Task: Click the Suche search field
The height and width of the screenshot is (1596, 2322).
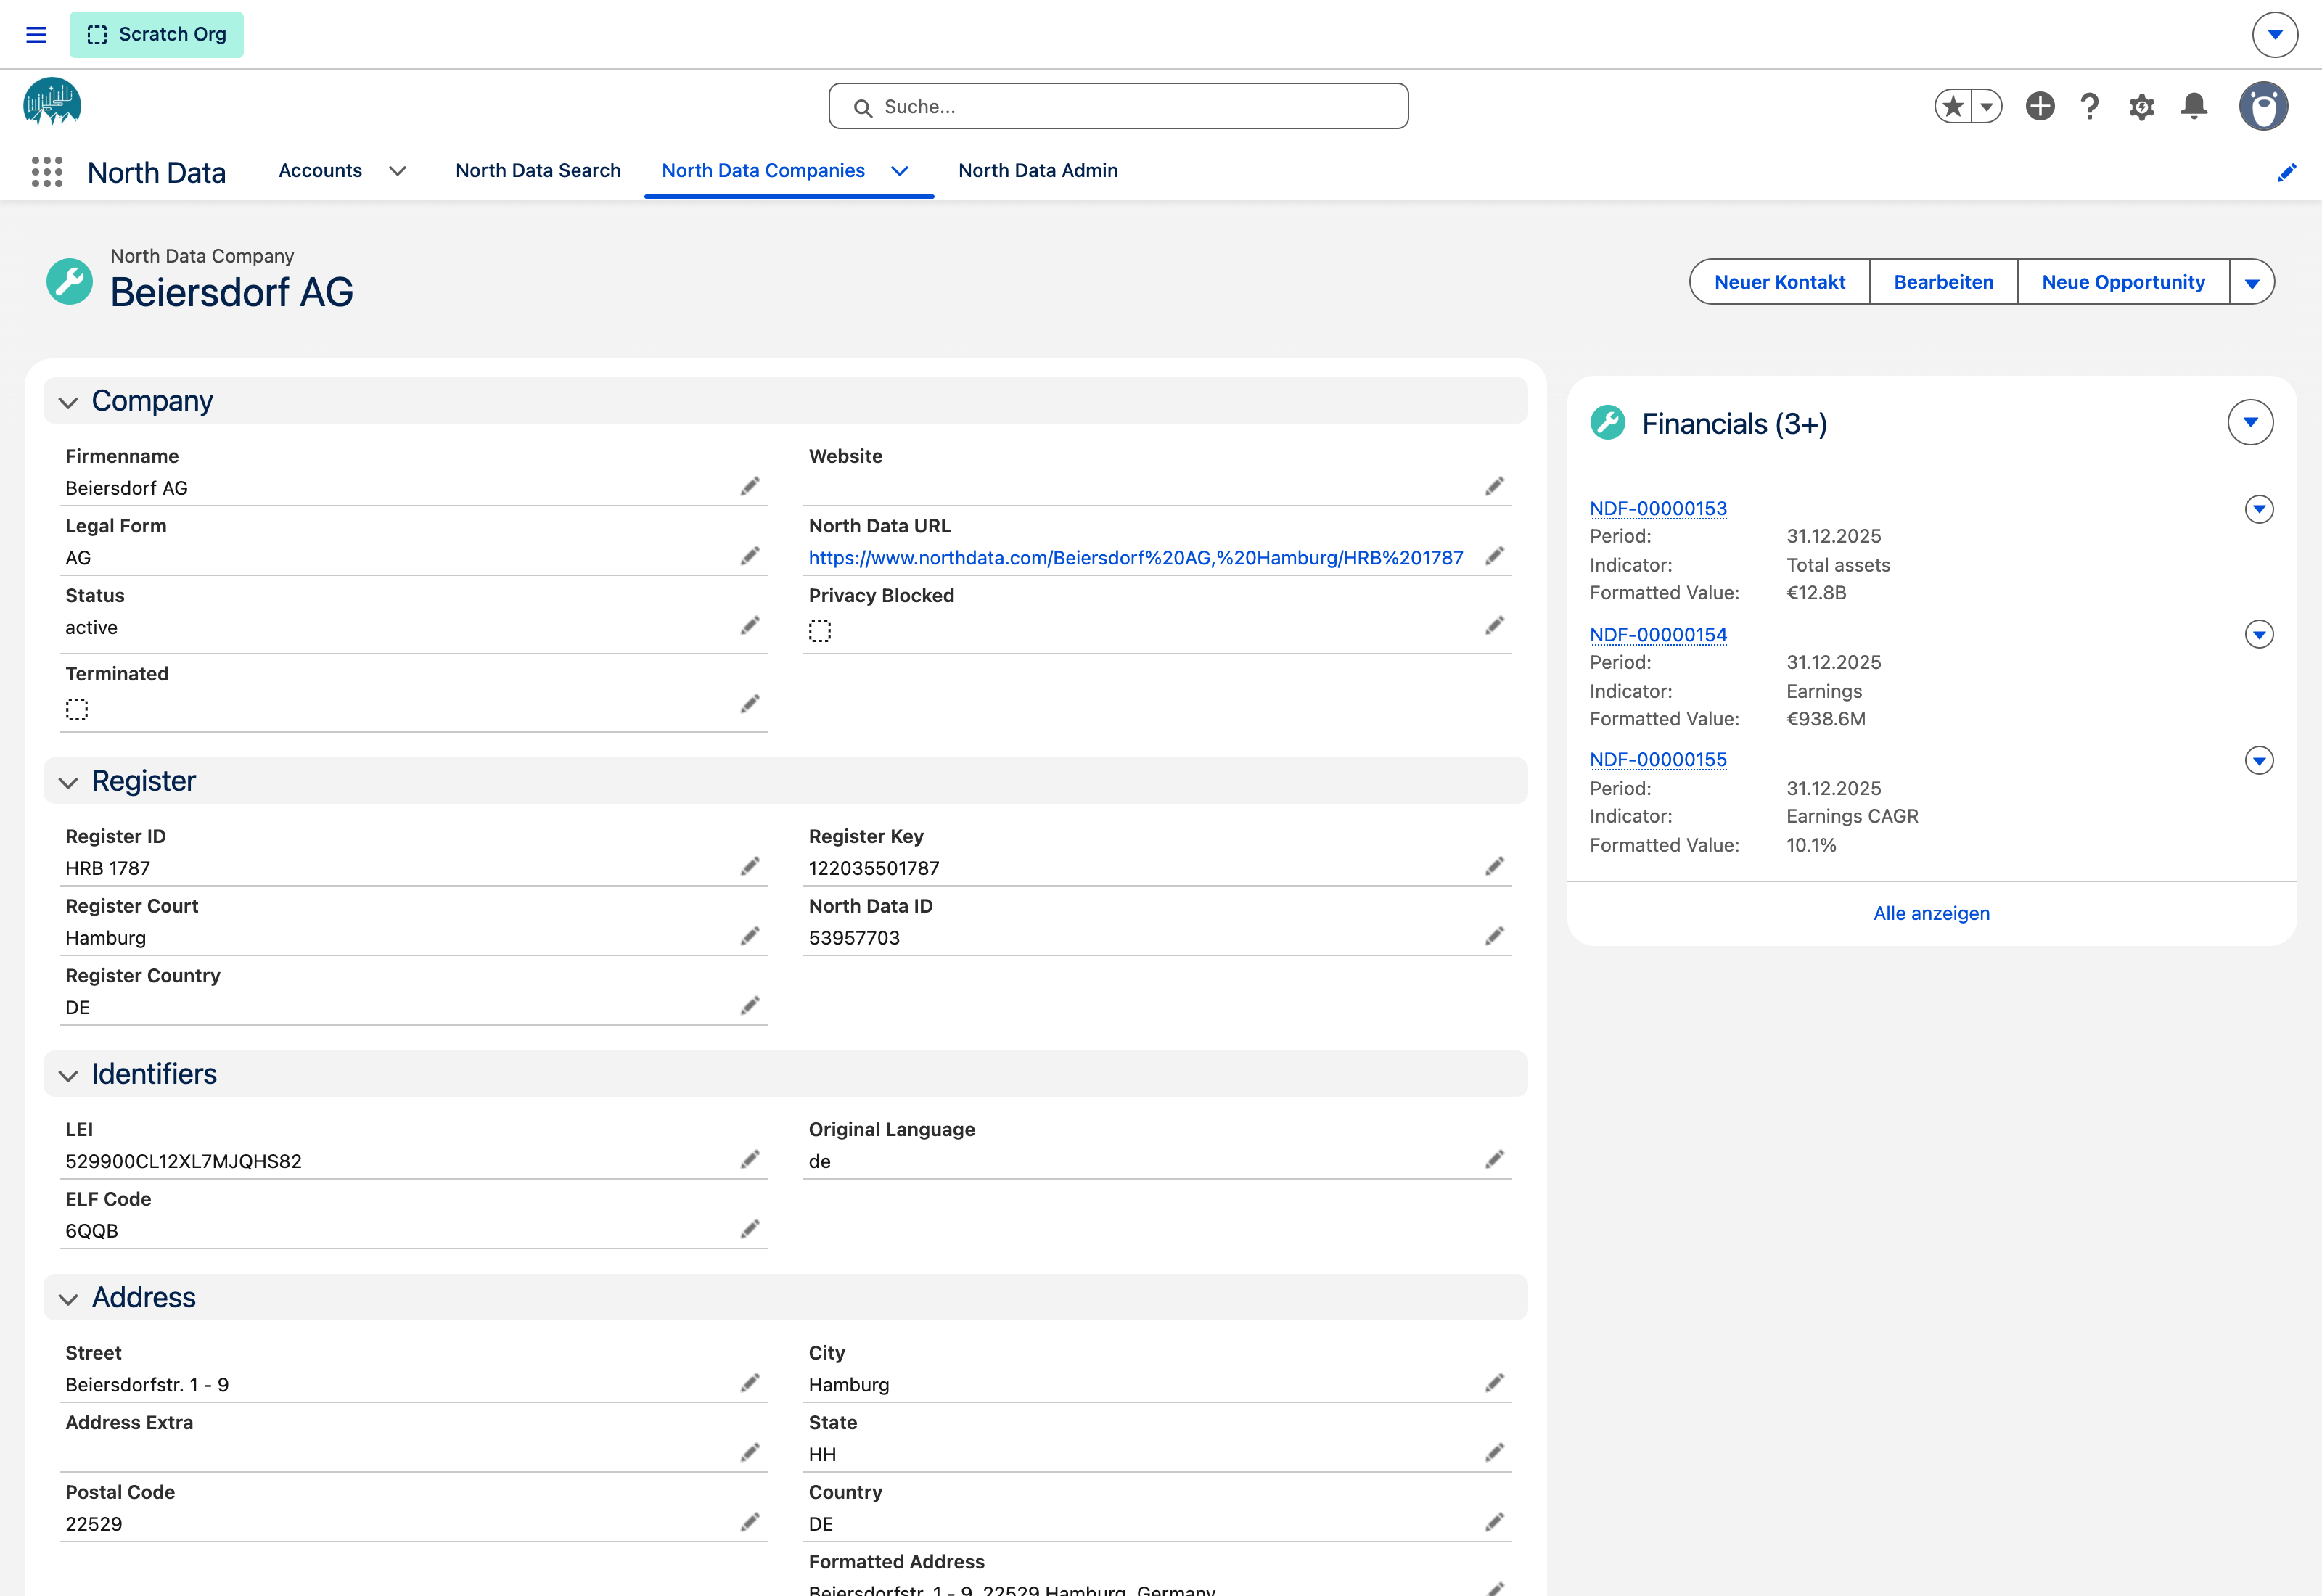Action: pos(1118,106)
